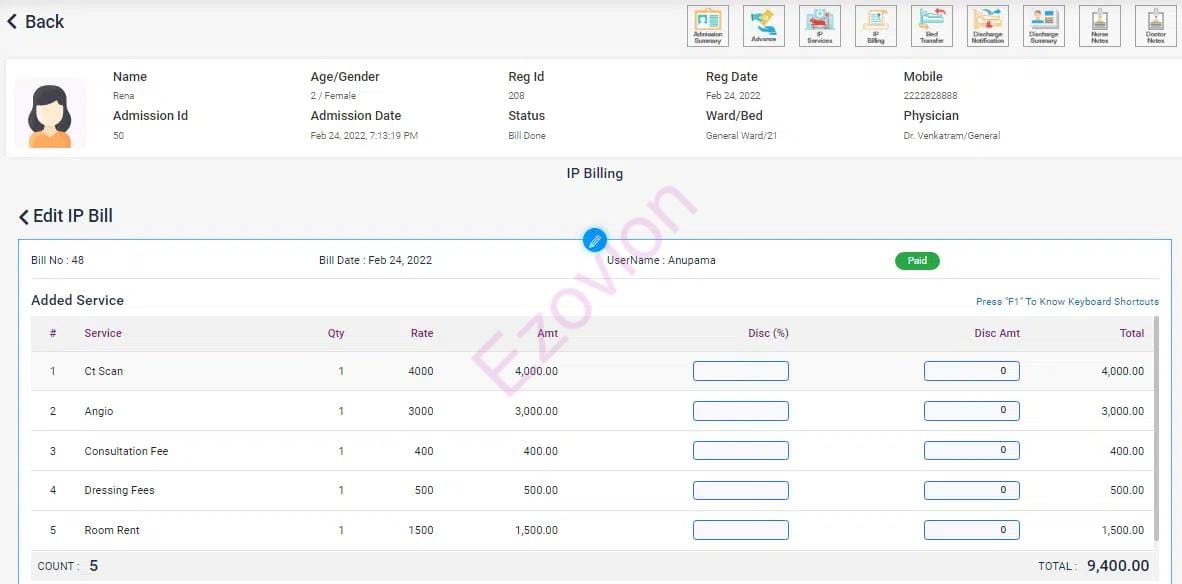The width and height of the screenshot is (1182, 584).
Task: Click the green Paid status badge
Action: coord(917,261)
